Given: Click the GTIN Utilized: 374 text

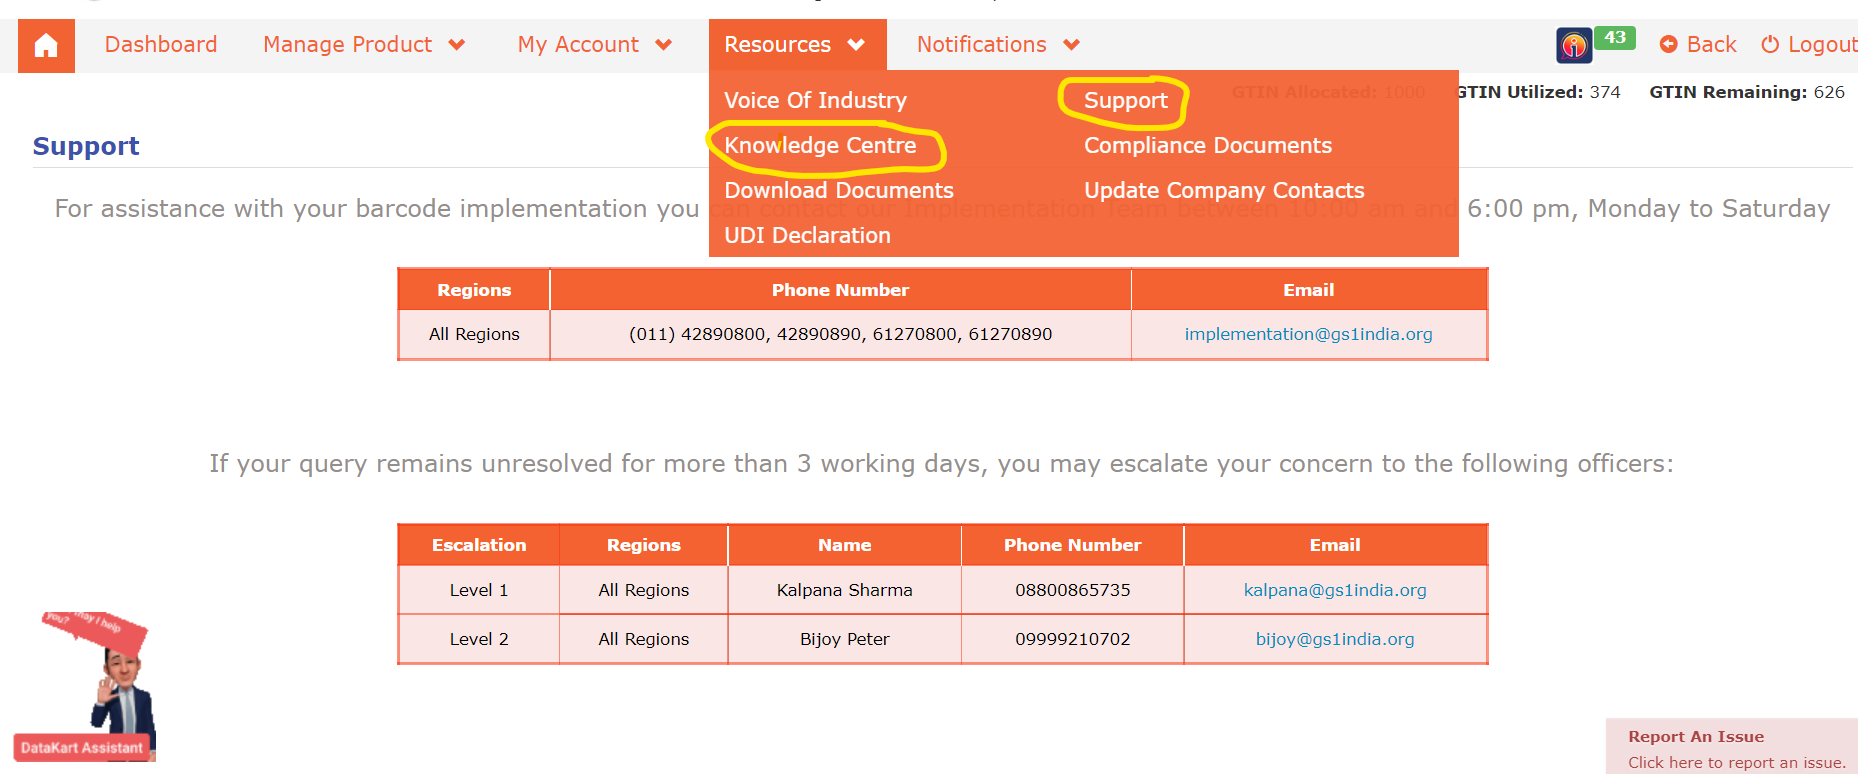Looking at the screenshot, I should point(1538,92).
